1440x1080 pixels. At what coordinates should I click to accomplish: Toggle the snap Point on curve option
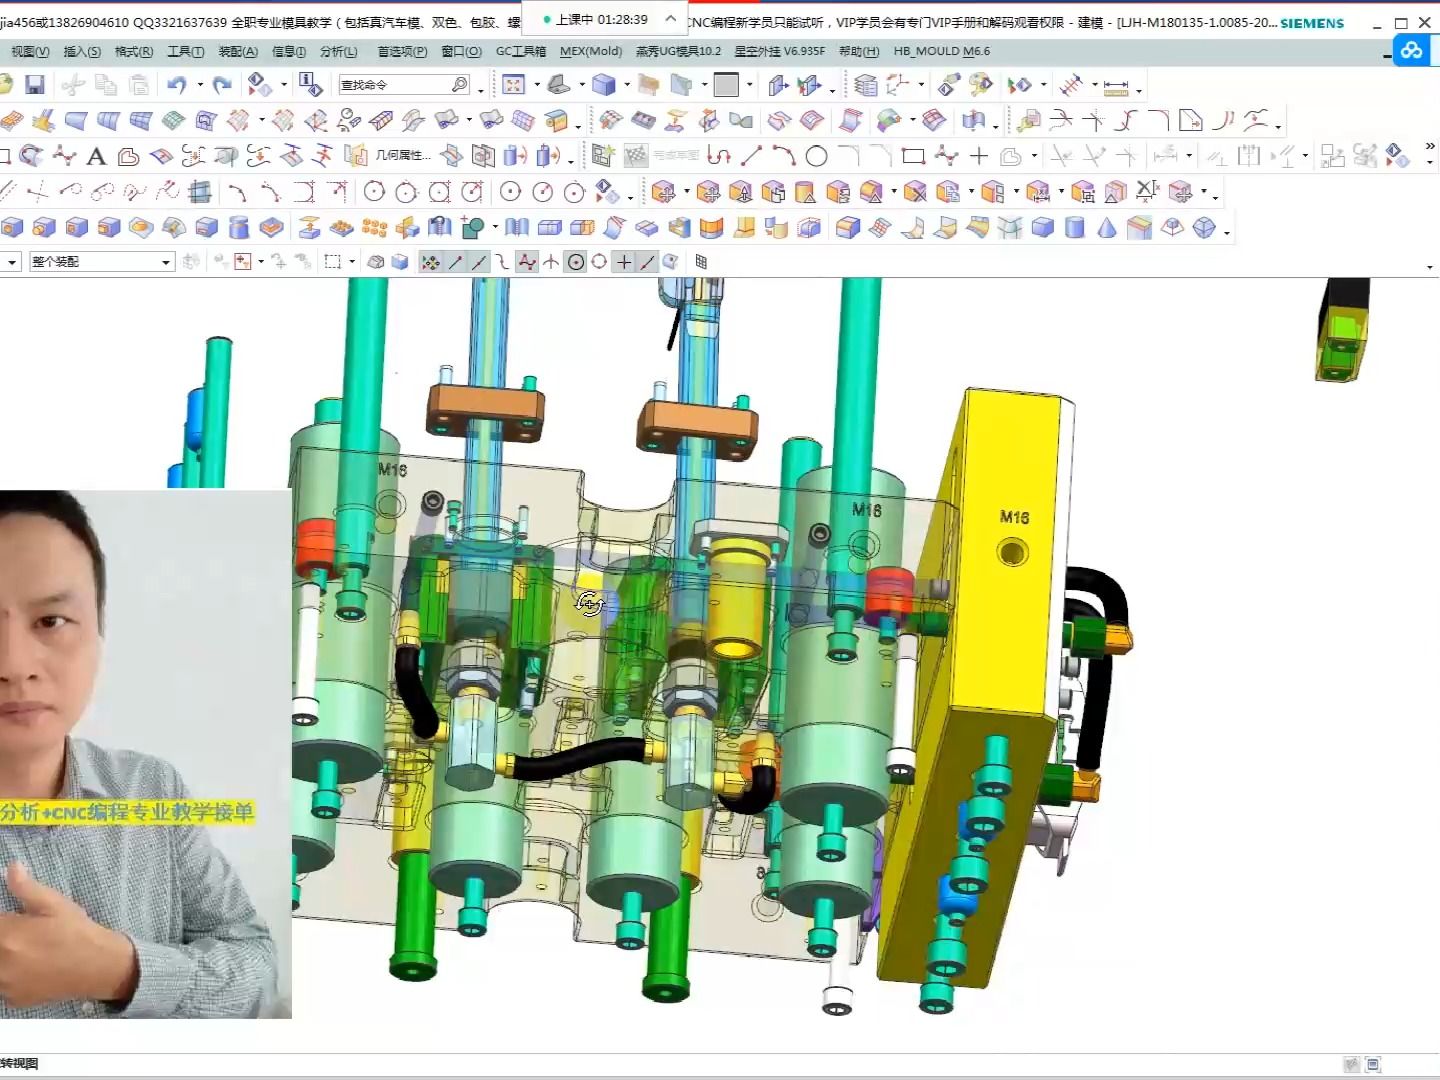pyautogui.click(x=647, y=262)
